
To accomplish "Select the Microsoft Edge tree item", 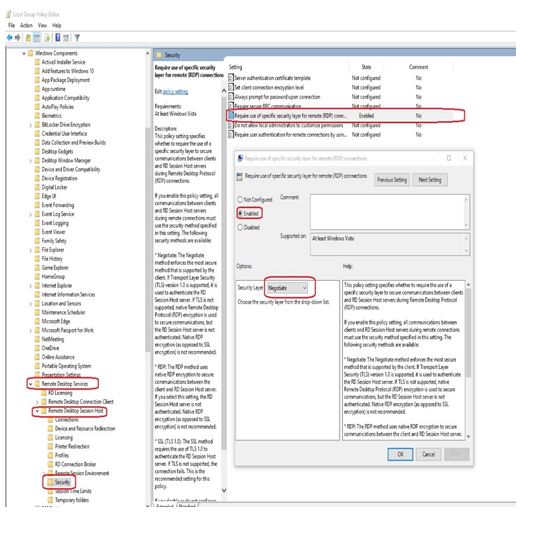I will click(56, 321).
